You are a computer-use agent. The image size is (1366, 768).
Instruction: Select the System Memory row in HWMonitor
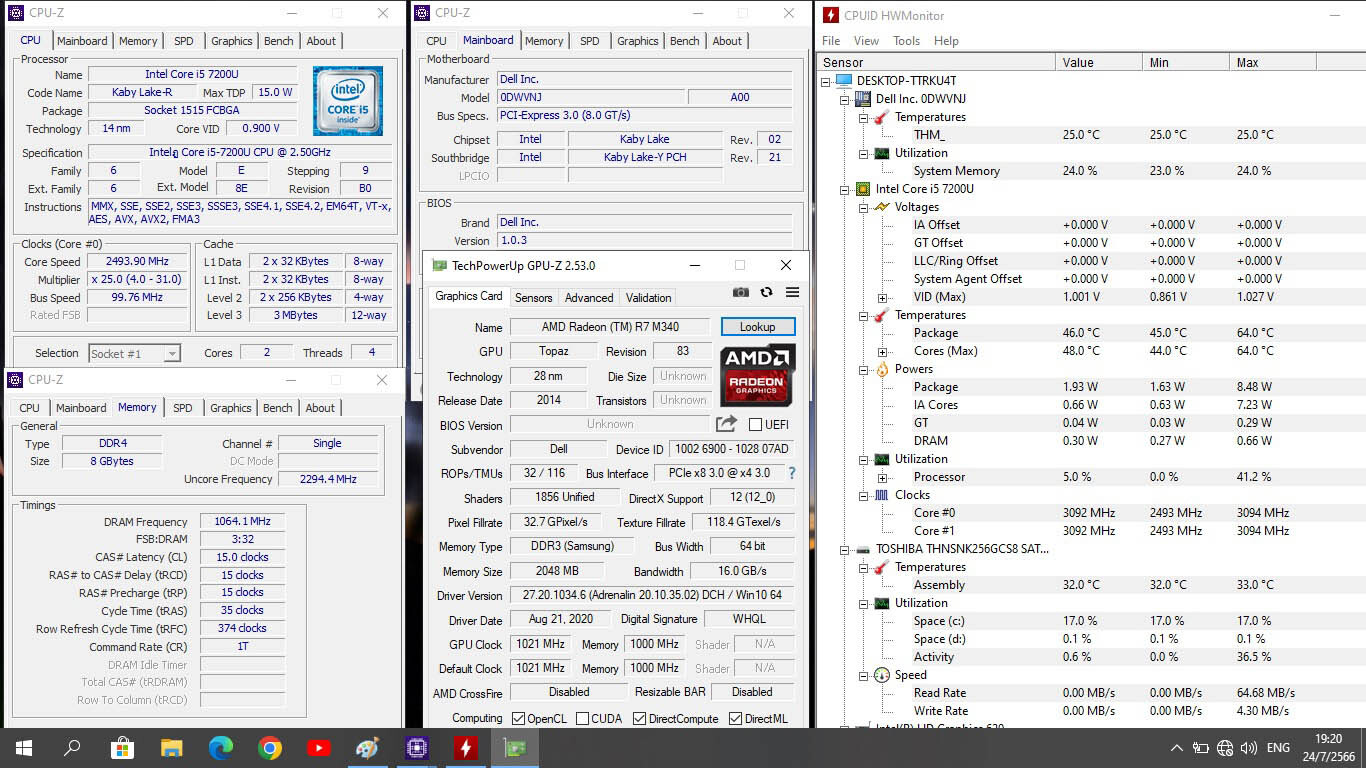pyautogui.click(x=1091, y=171)
